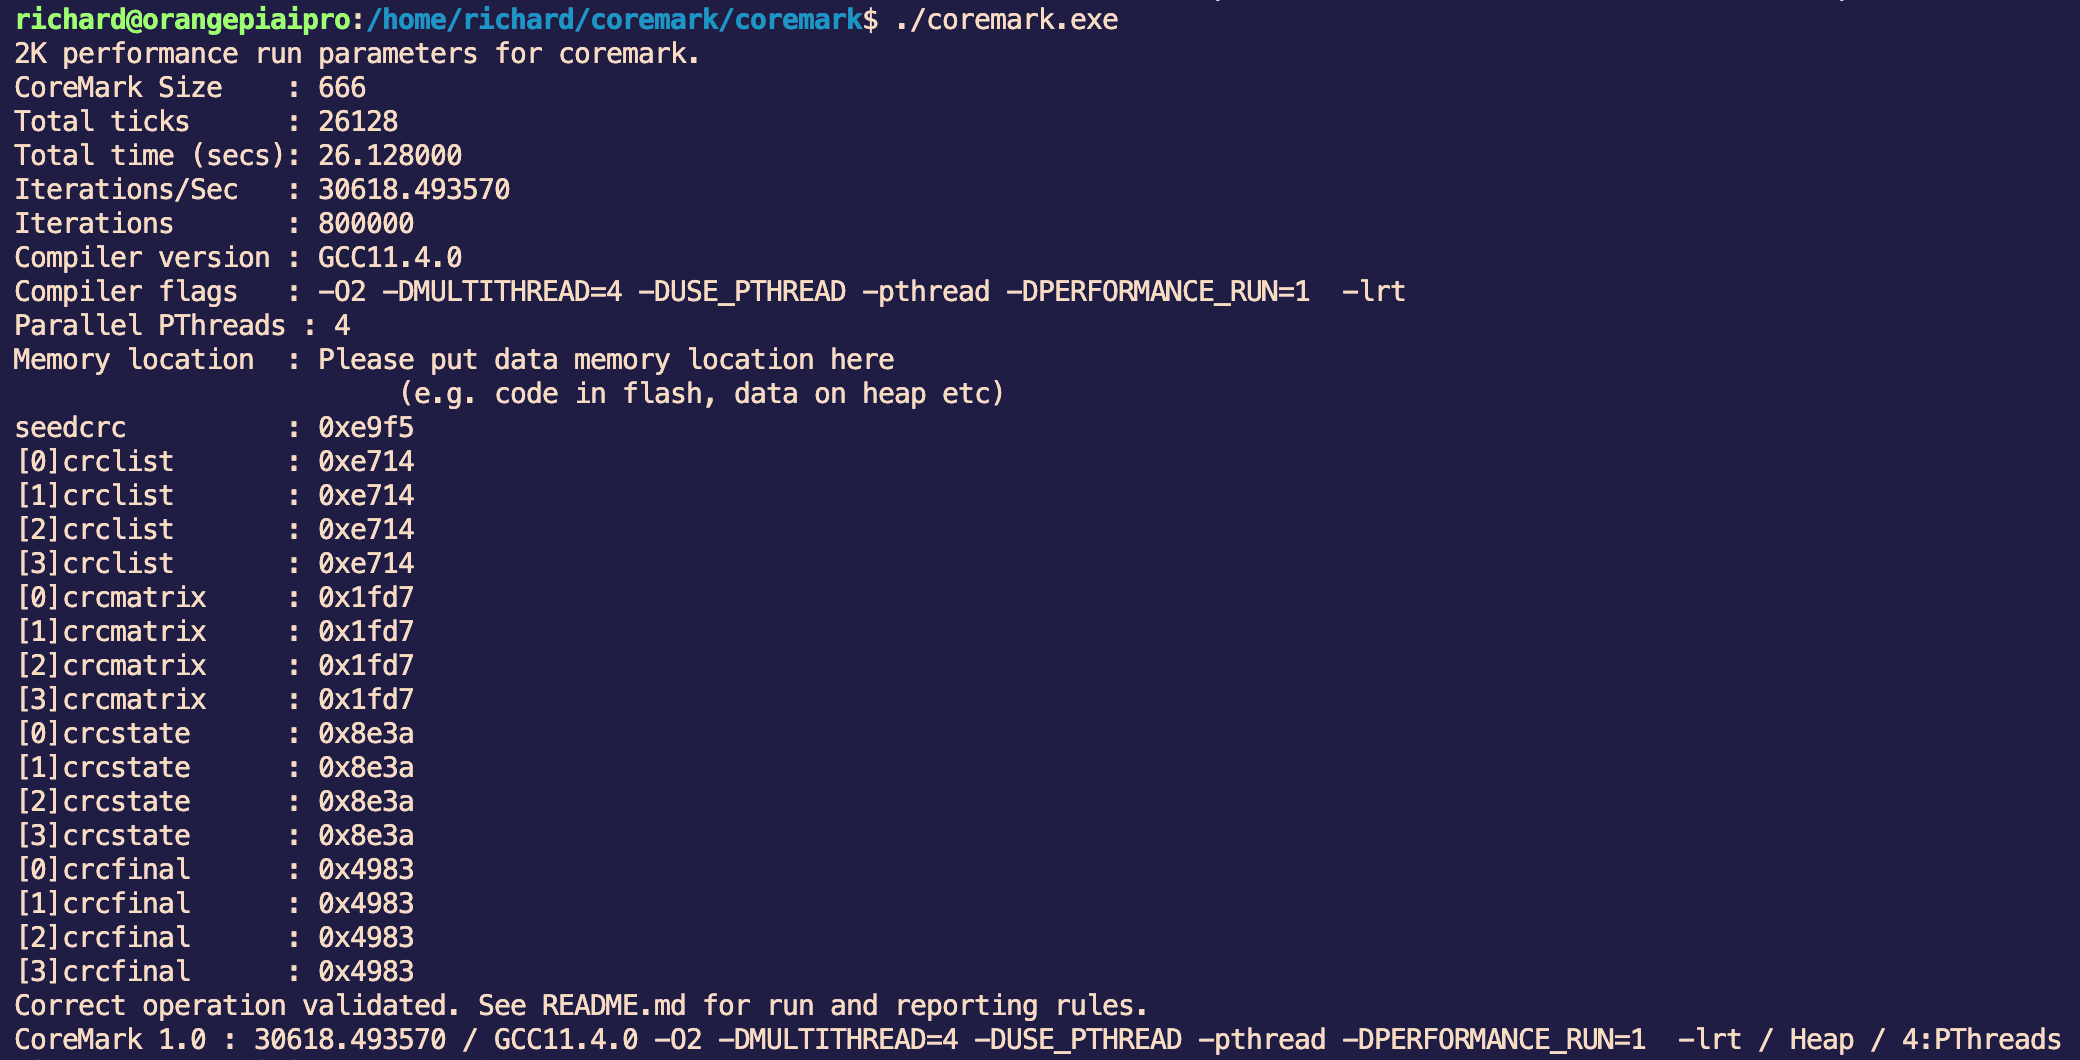Screen dimensions: 2080x1060
Task: Click the CoreMark Size value 666
Action: click(x=342, y=87)
